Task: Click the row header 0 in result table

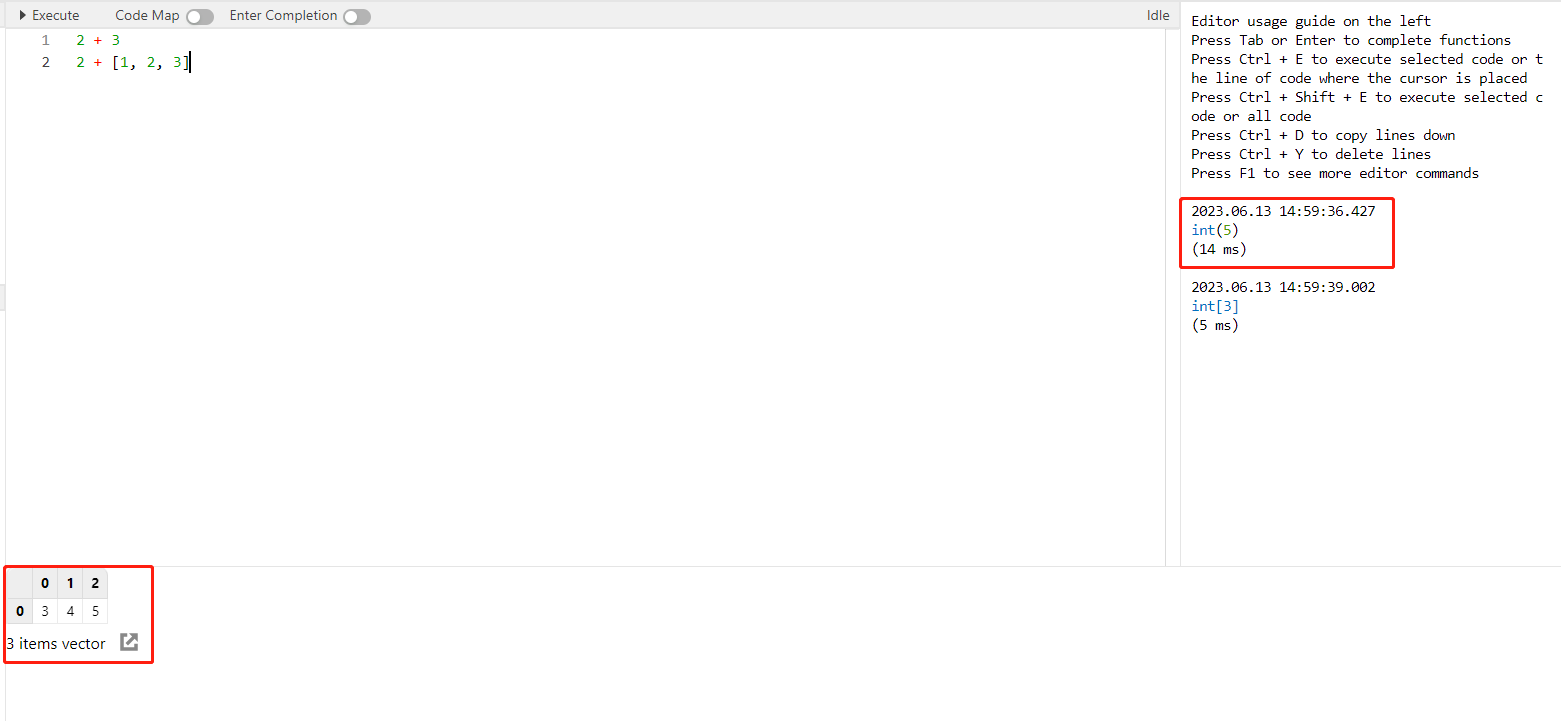Action: pyautogui.click(x=19, y=611)
